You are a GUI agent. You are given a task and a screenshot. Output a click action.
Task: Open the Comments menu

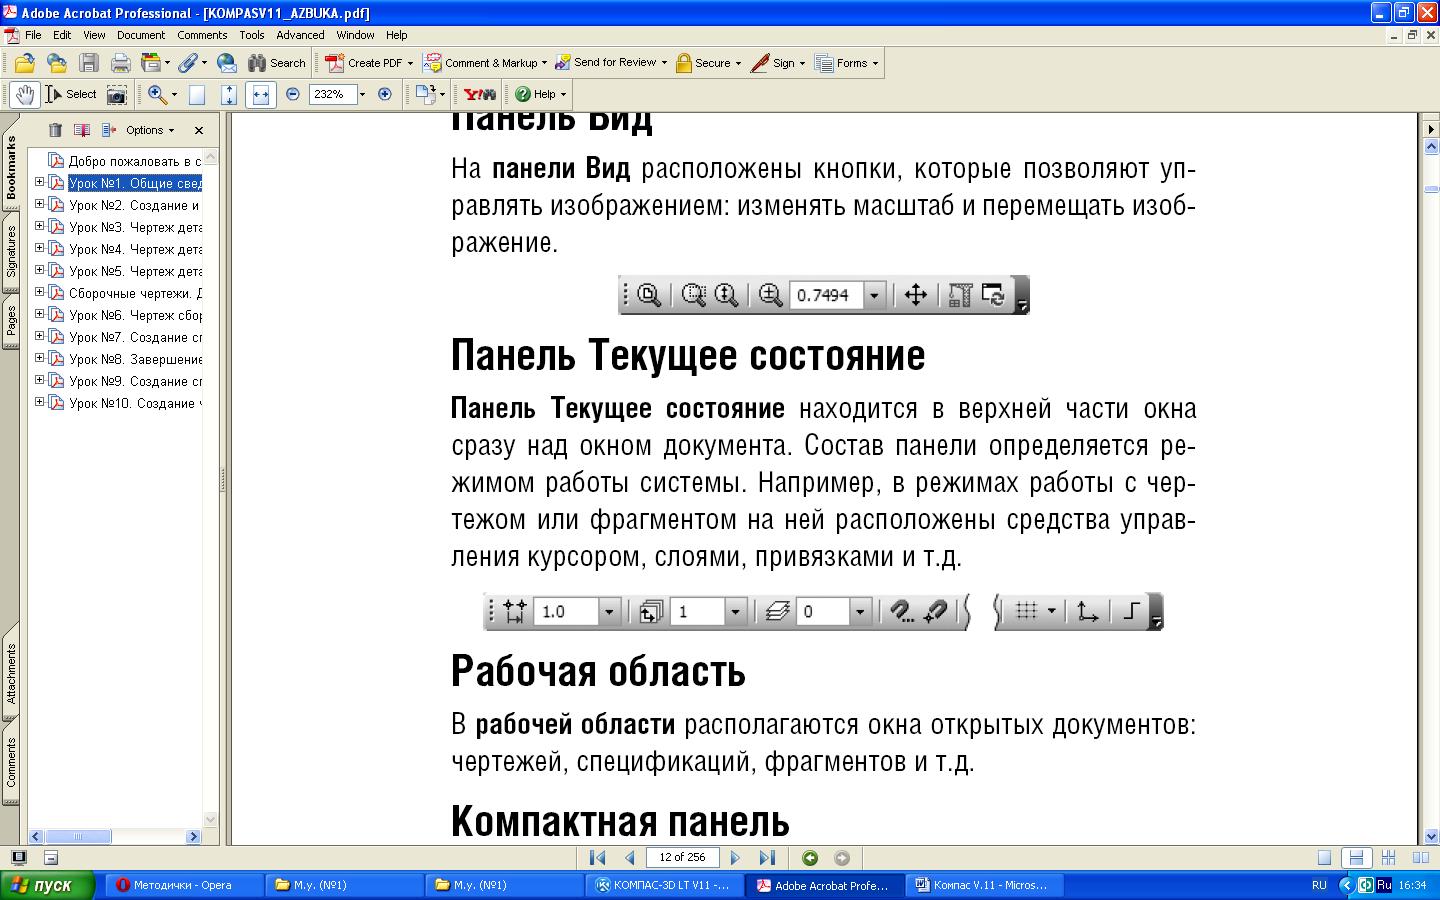(202, 35)
